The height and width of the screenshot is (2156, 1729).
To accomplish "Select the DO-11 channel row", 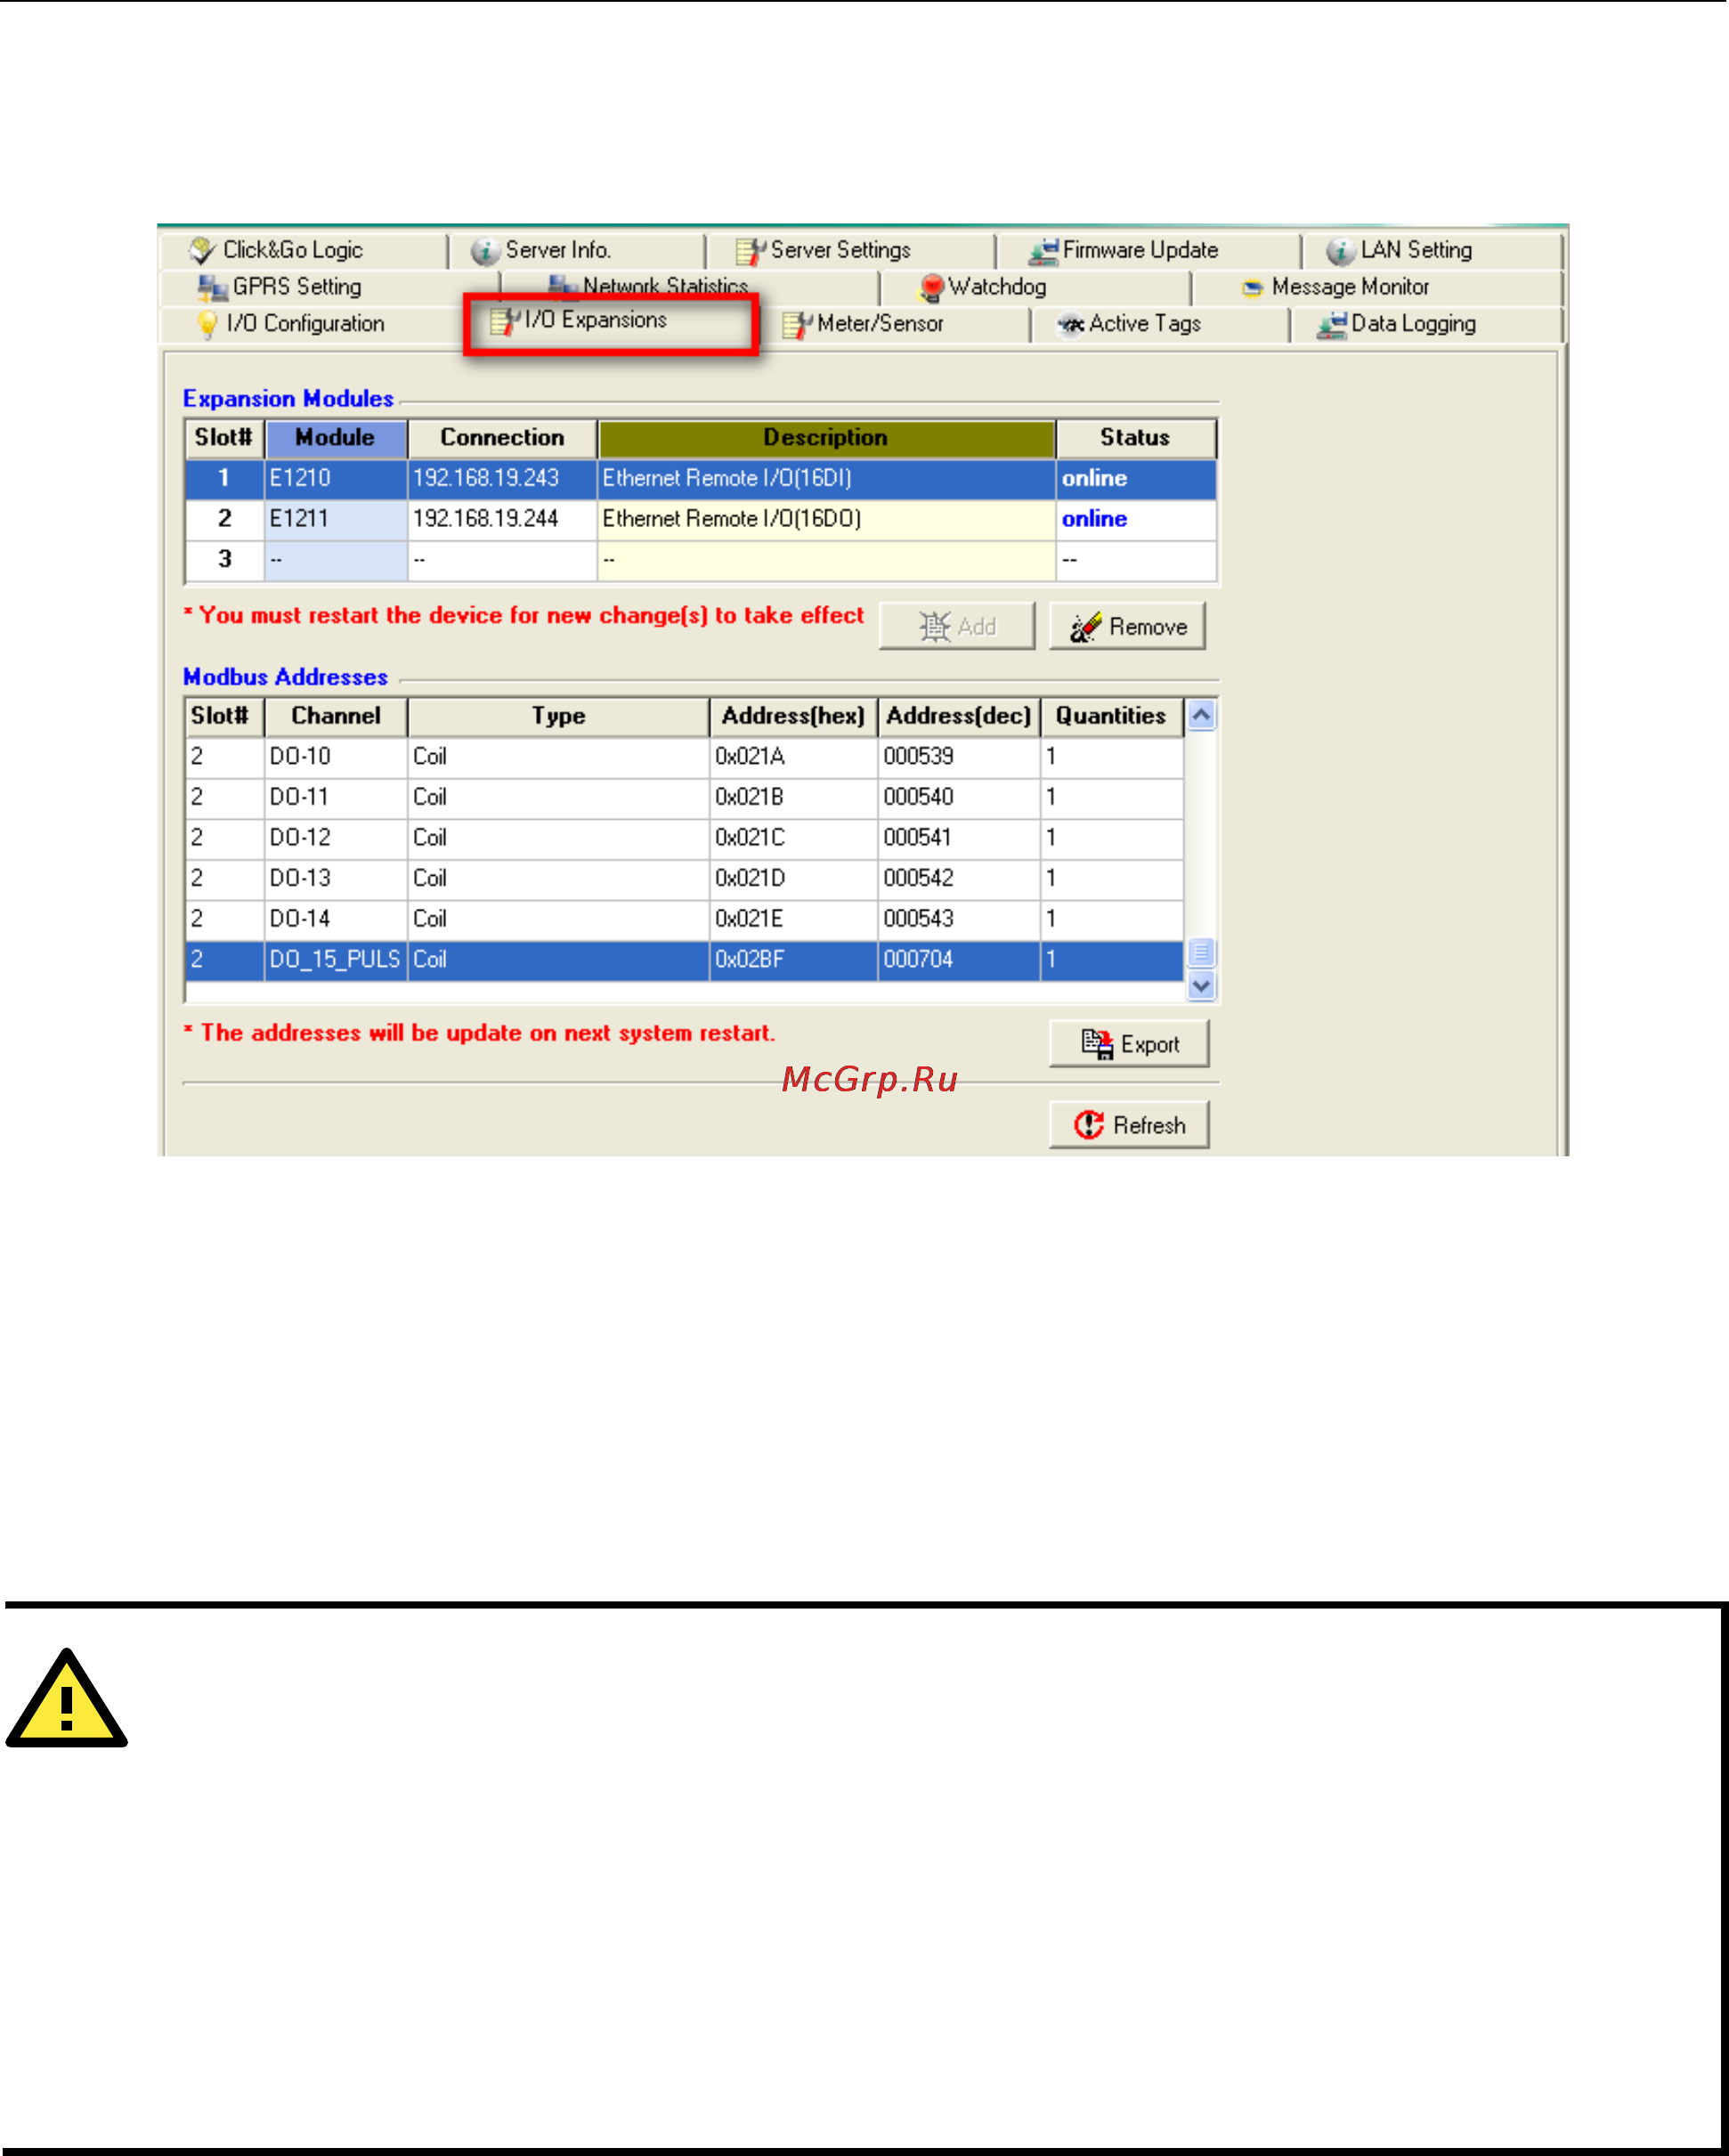I will (x=685, y=797).
